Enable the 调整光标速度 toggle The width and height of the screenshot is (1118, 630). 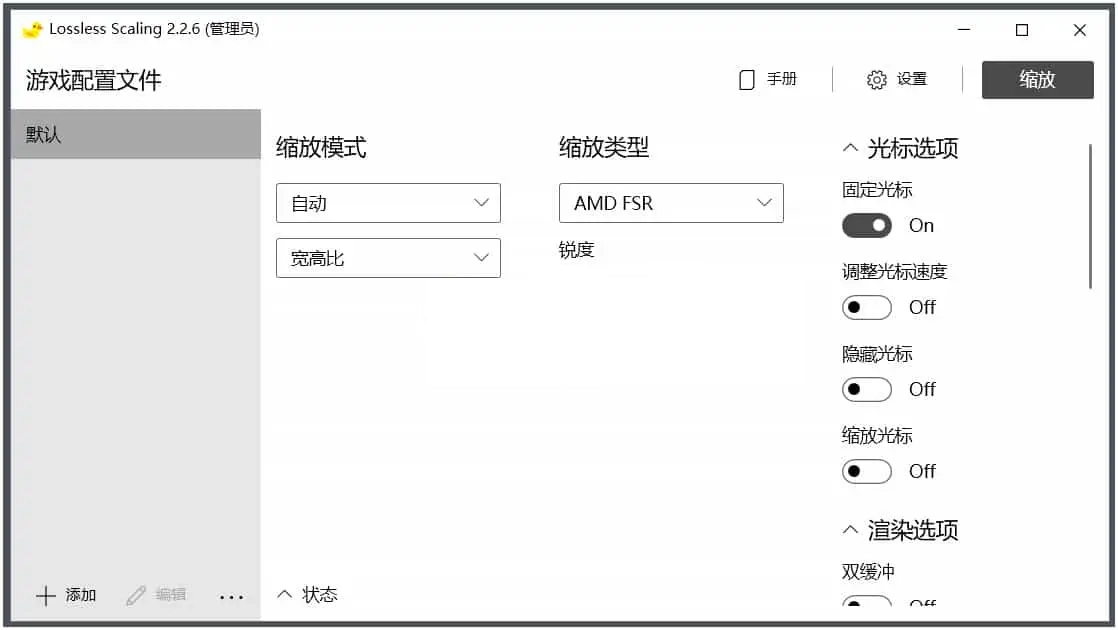coord(866,307)
